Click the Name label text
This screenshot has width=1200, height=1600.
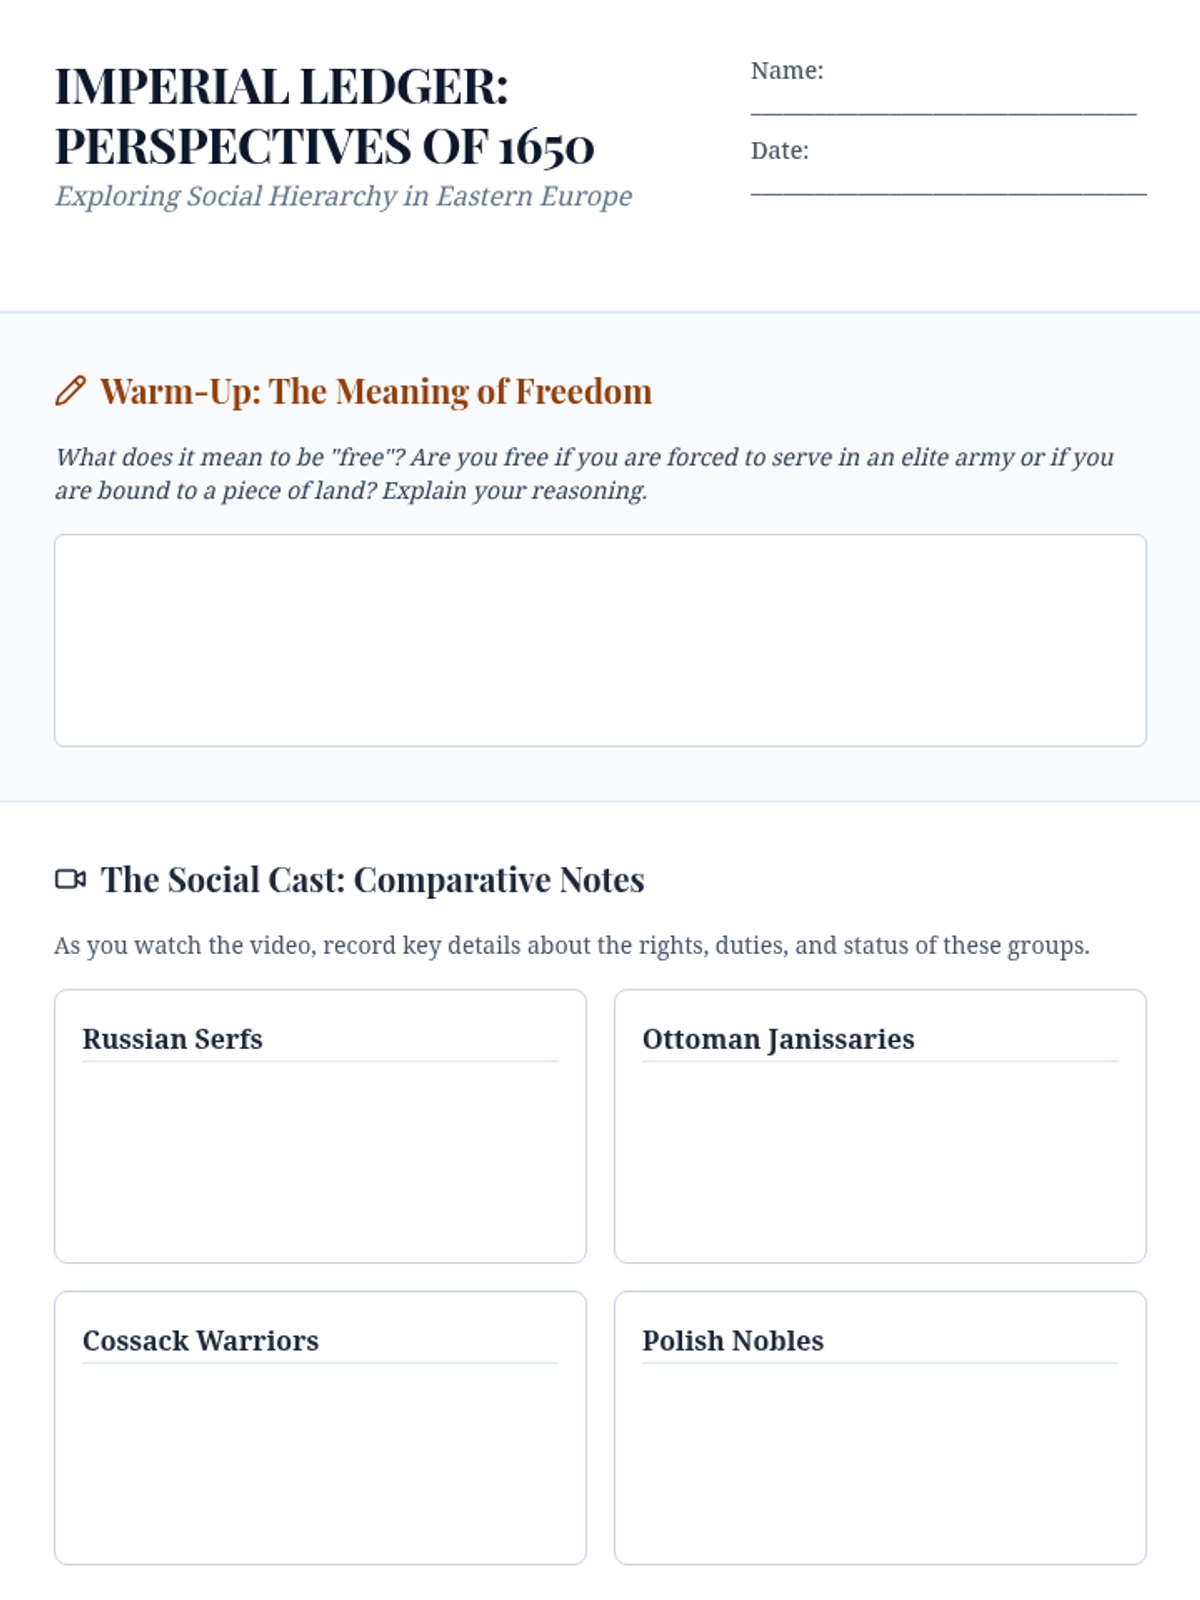coord(787,70)
